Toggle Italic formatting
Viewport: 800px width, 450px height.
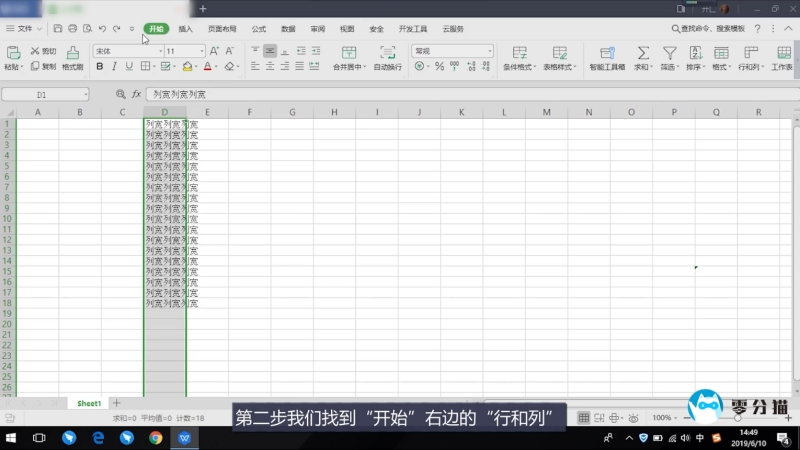click(115, 67)
